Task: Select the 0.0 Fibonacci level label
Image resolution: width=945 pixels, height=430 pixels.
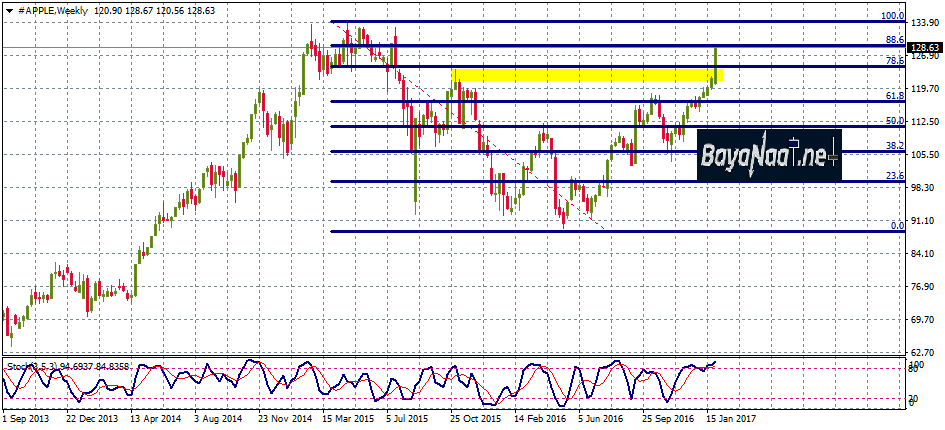Action: pos(897,226)
